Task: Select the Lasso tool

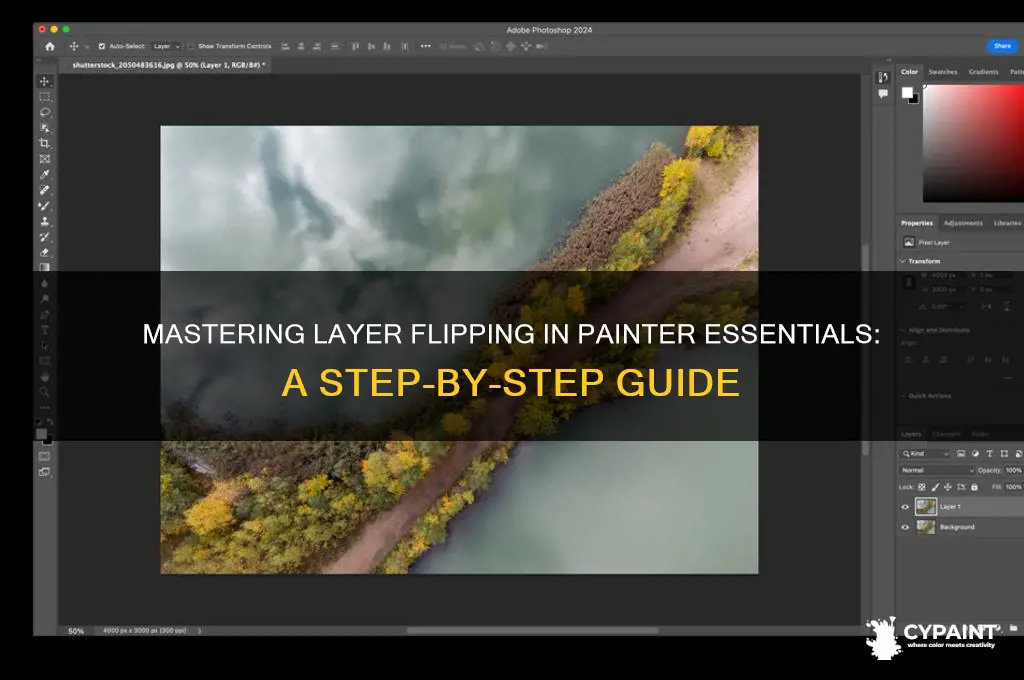Action: [44, 112]
